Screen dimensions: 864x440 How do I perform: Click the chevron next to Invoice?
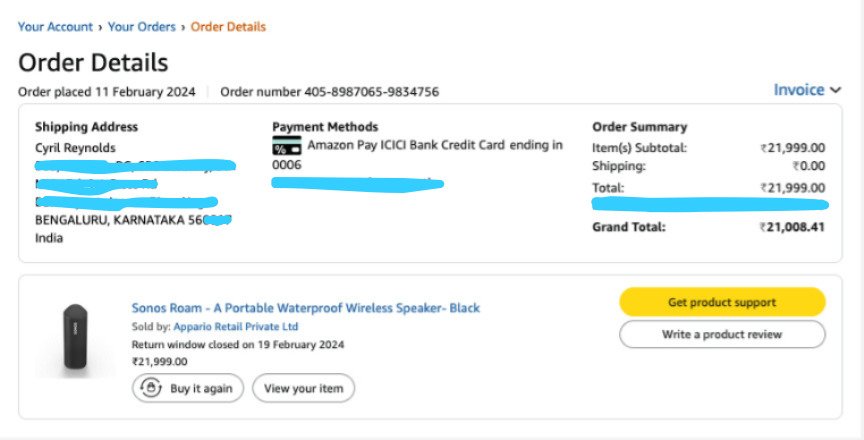(835, 90)
